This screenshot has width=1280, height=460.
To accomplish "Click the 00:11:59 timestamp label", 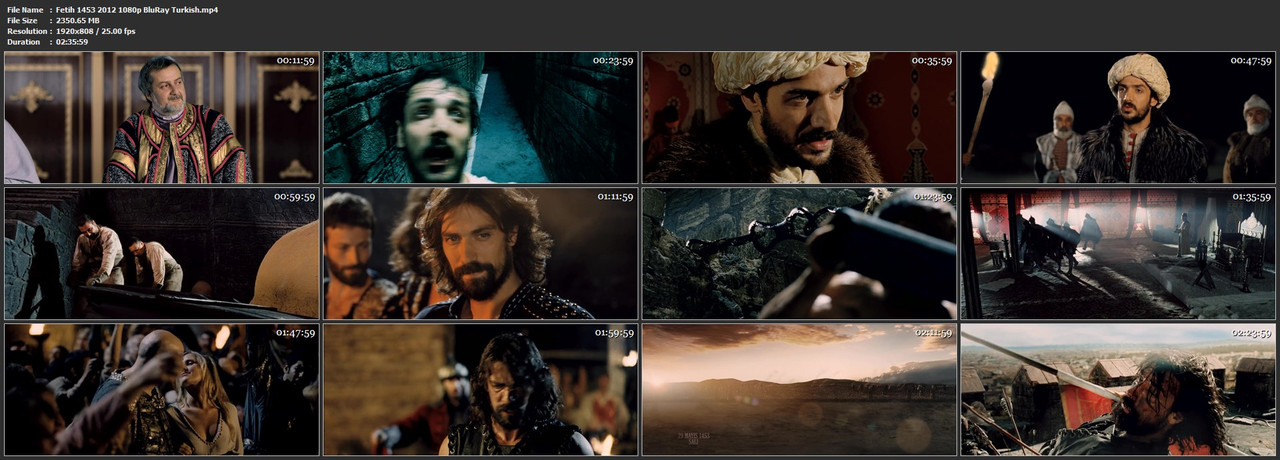I will click(295, 61).
